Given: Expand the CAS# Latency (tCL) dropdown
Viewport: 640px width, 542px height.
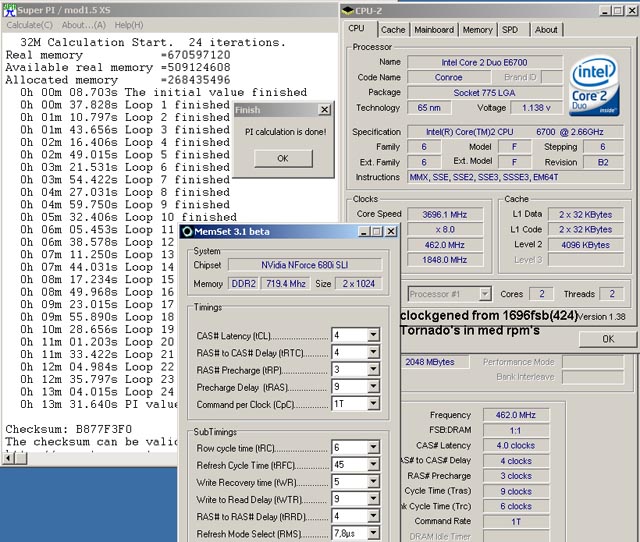Looking at the screenshot, I should pos(373,335).
